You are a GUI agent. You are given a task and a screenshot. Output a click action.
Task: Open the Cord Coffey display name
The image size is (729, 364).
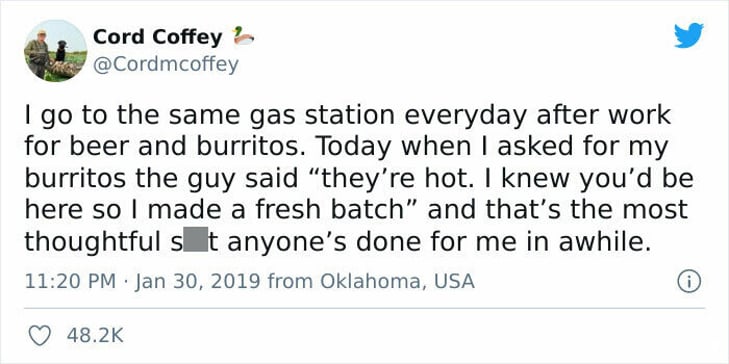click(x=158, y=37)
